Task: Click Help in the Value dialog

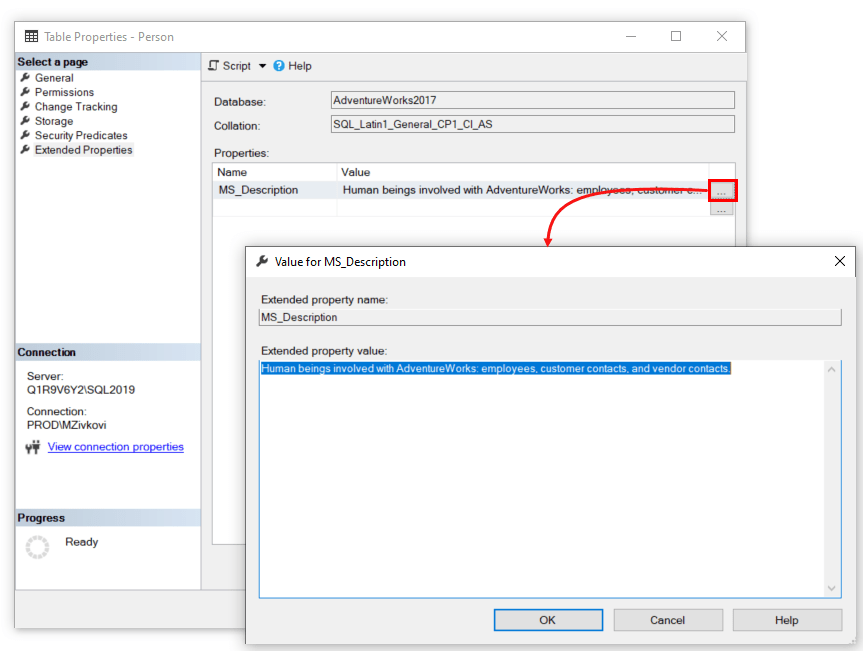Action: (787, 619)
